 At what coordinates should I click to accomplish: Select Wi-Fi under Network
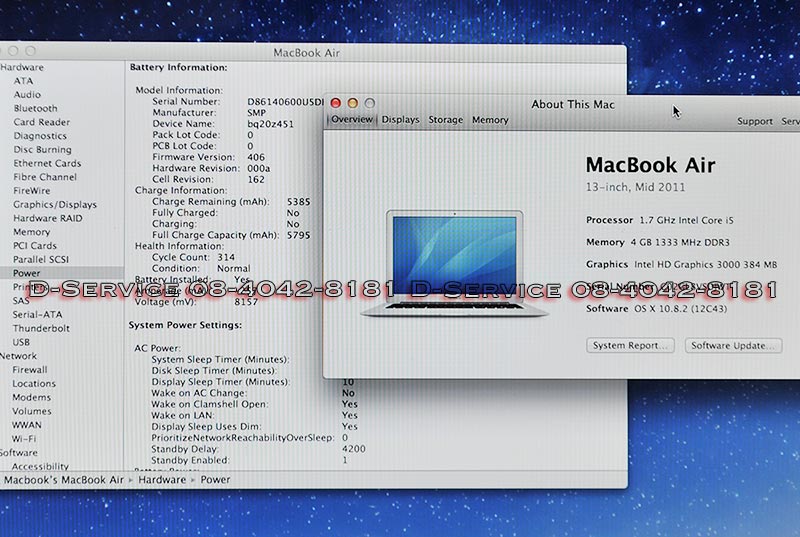tap(24, 439)
